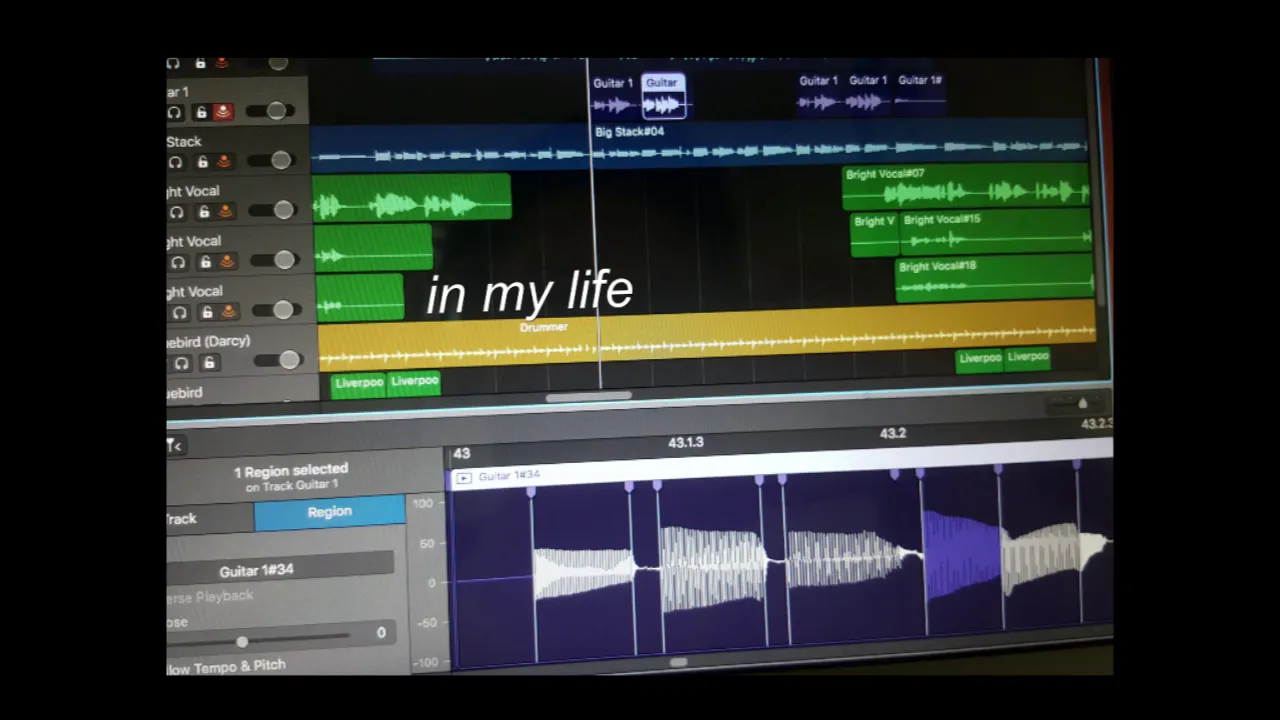Solo the Bluebird (Darcy) drummer track
The image size is (1280, 720).
[x=181, y=364]
